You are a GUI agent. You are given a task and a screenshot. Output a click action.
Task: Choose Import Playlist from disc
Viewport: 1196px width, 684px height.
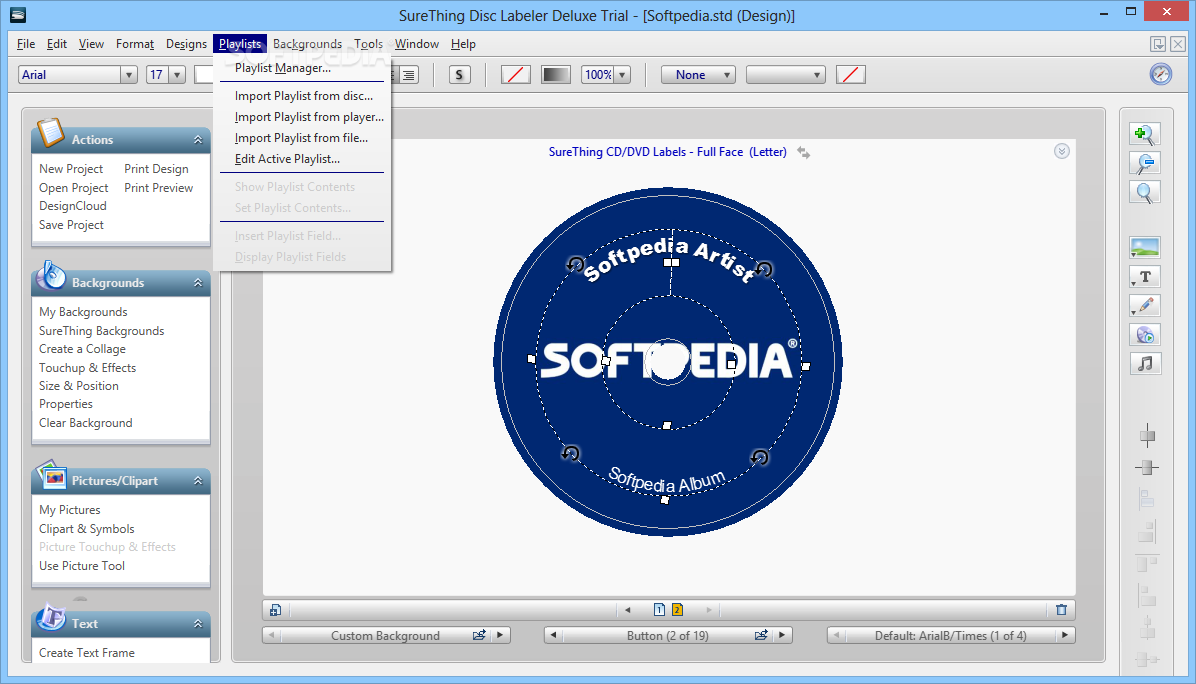tap(302, 96)
